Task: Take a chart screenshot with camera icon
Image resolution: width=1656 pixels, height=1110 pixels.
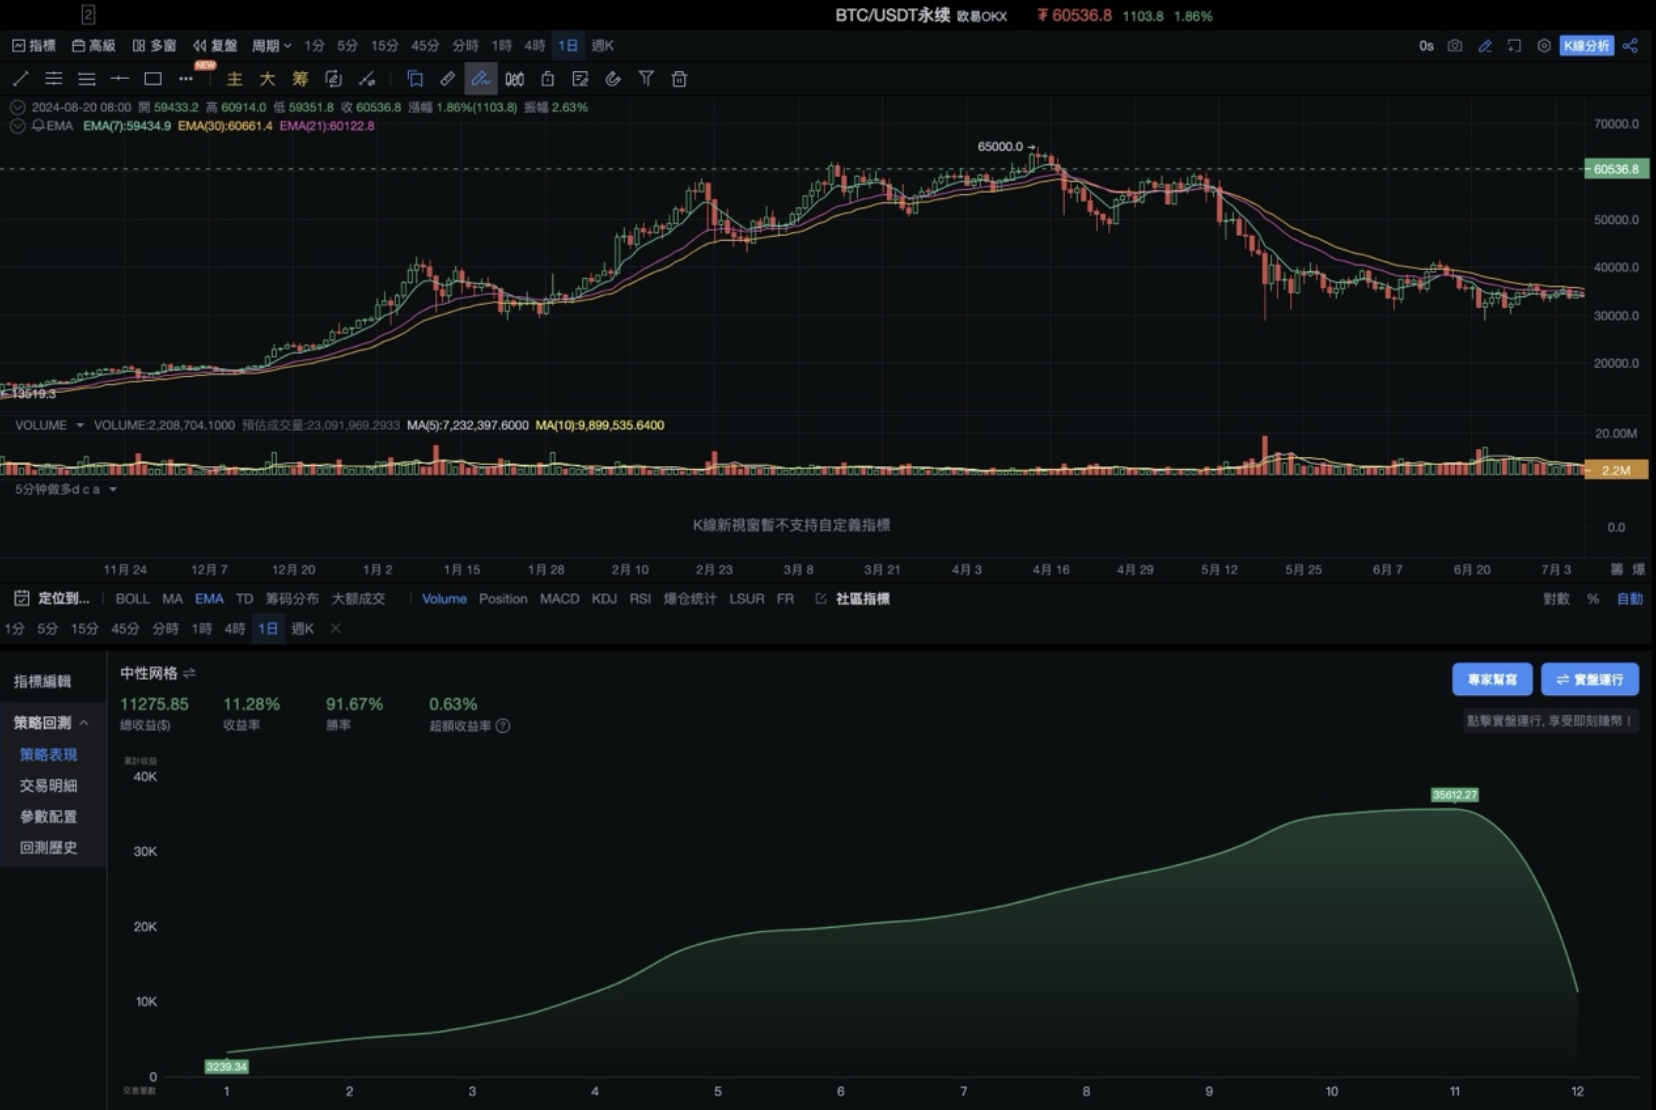Action: (x=1455, y=46)
